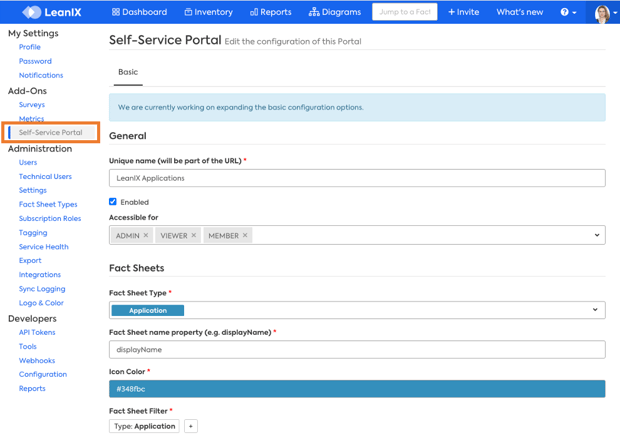Click the Fact Sheet name property field
The width and height of the screenshot is (620, 438).
[x=357, y=349]
